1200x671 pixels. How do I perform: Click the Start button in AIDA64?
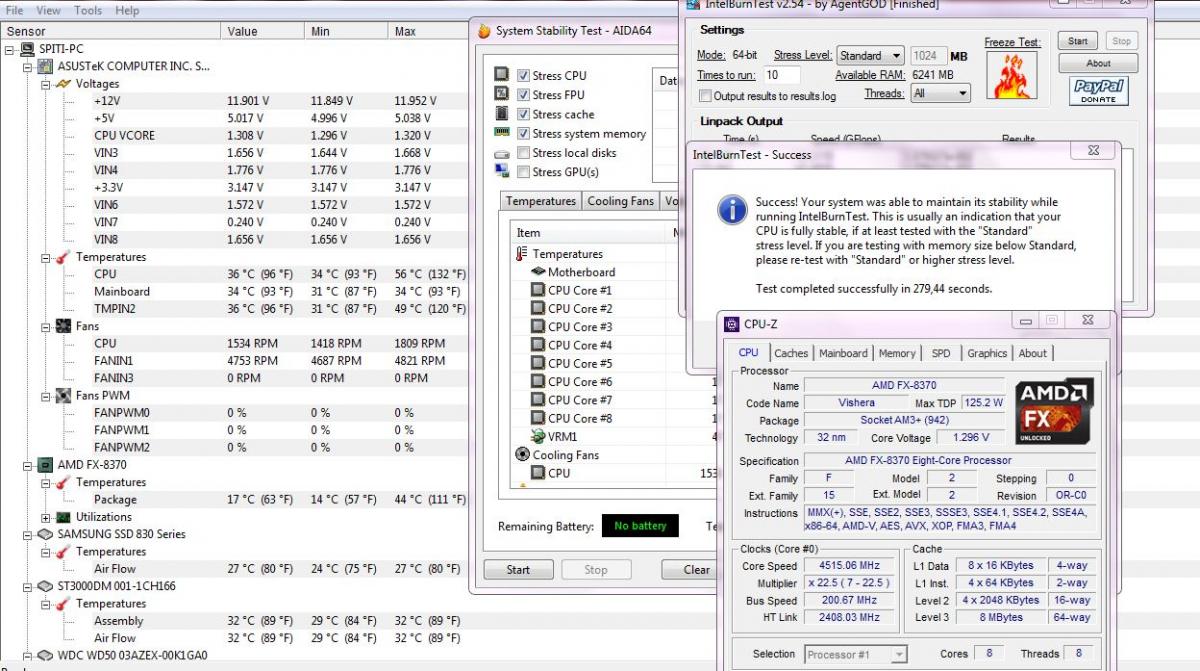click(x=518, y=570)
